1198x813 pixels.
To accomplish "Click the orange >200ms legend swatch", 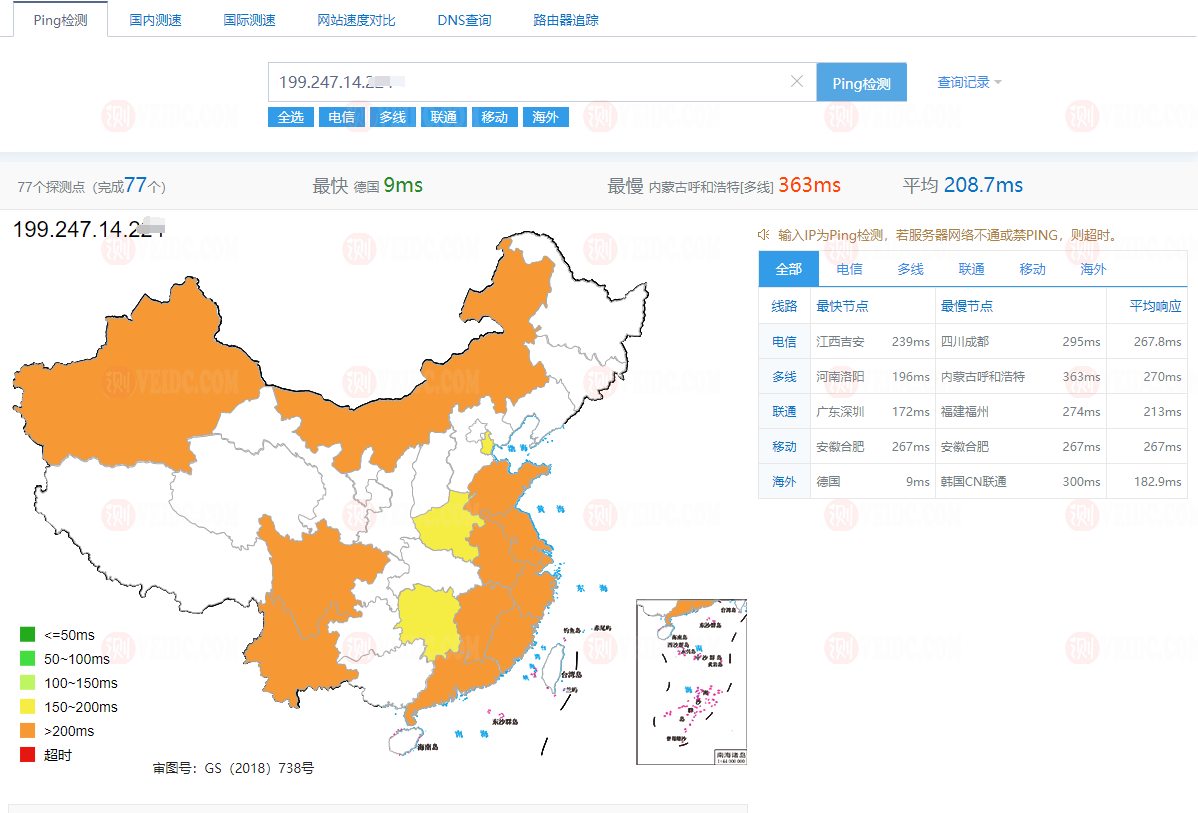I will pyautogui.click(x=25, y=730).
